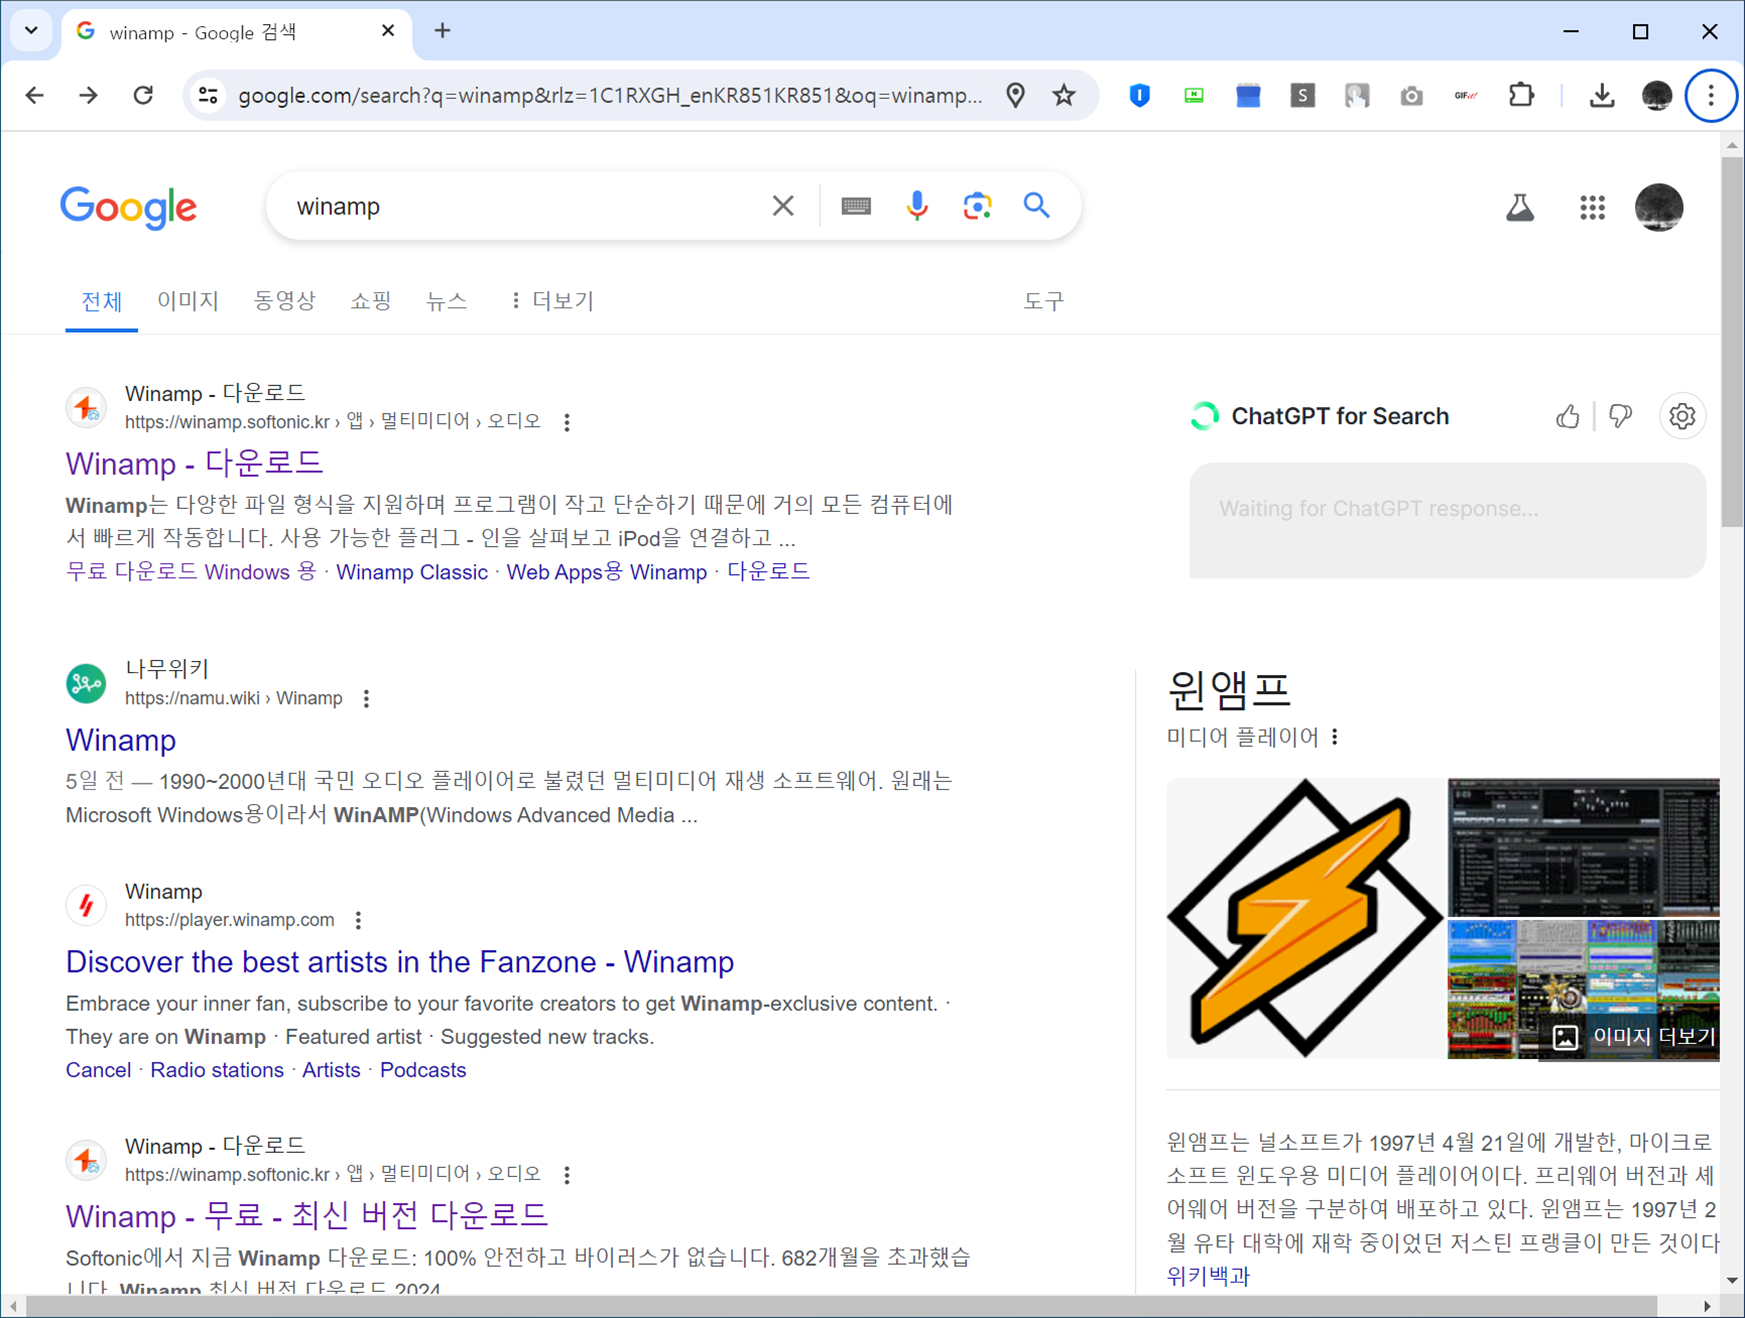The width and height of the screenshot is (1745, 1318).
Task: Open the Winamp Classic link
Action: [411, 571]
